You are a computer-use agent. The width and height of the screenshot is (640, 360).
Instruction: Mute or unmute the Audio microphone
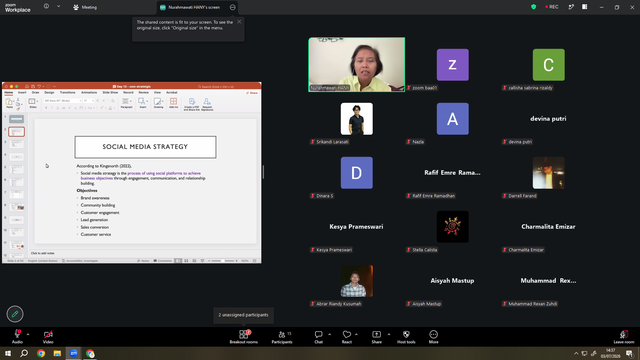coord(17,336)
